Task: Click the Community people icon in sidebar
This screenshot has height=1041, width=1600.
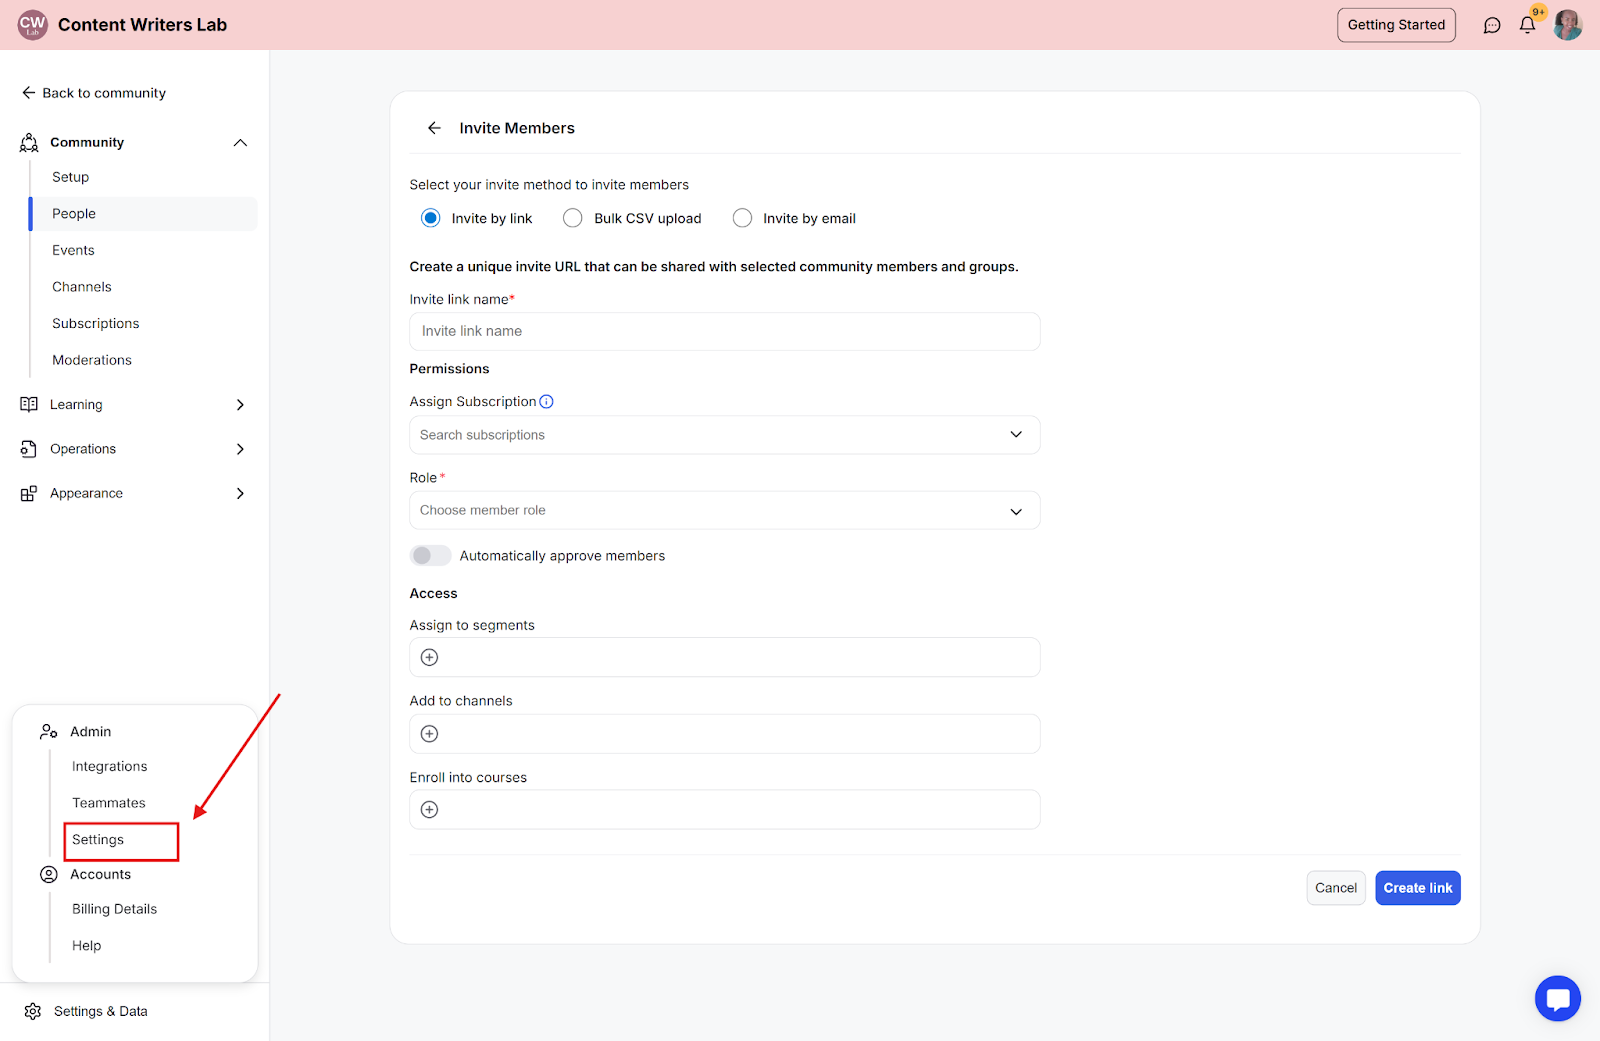Action: click(x=29, y=142)
